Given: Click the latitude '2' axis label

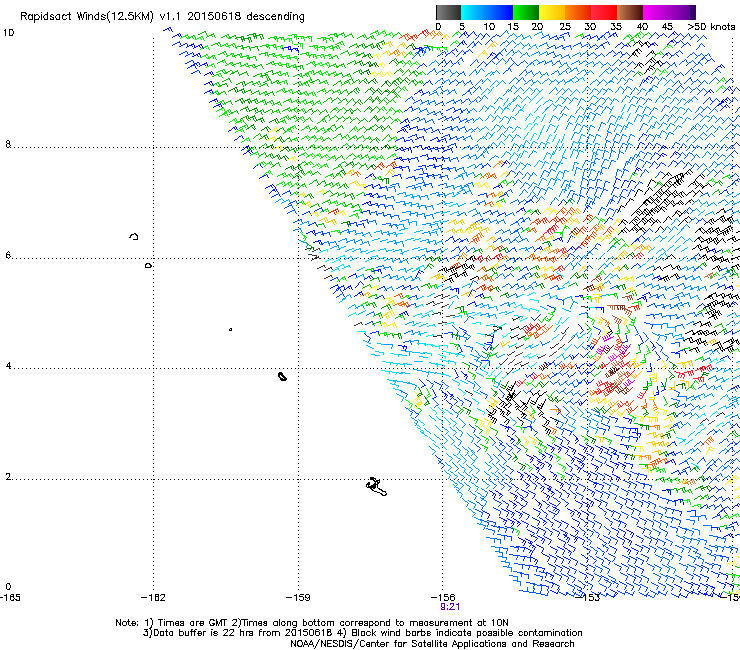Looking at the screenshot, I should click(x=8, y=477).
